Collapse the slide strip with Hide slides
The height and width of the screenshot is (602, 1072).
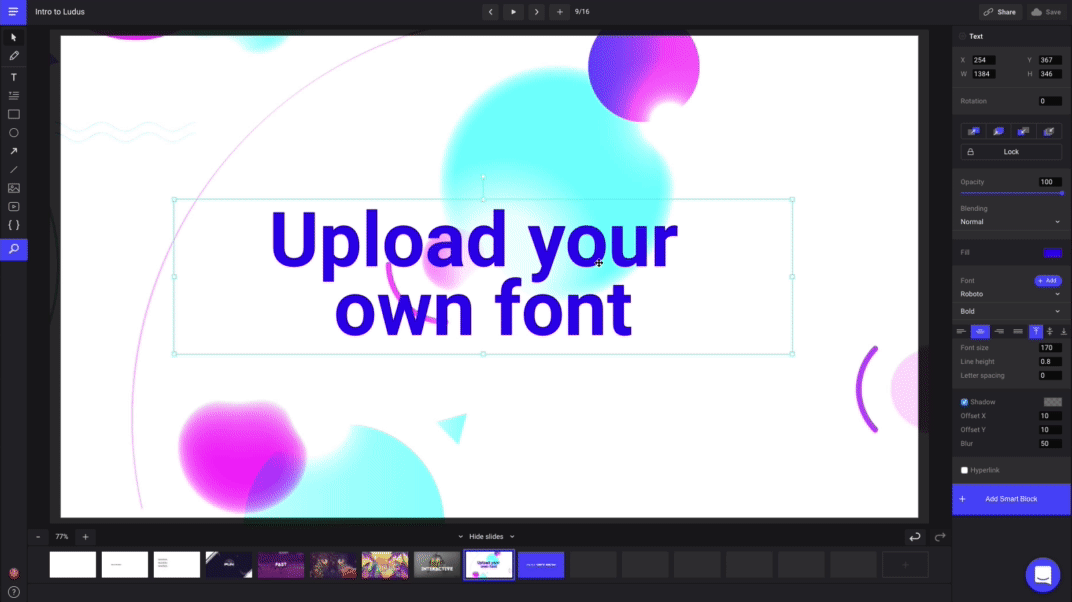point(485,537)
